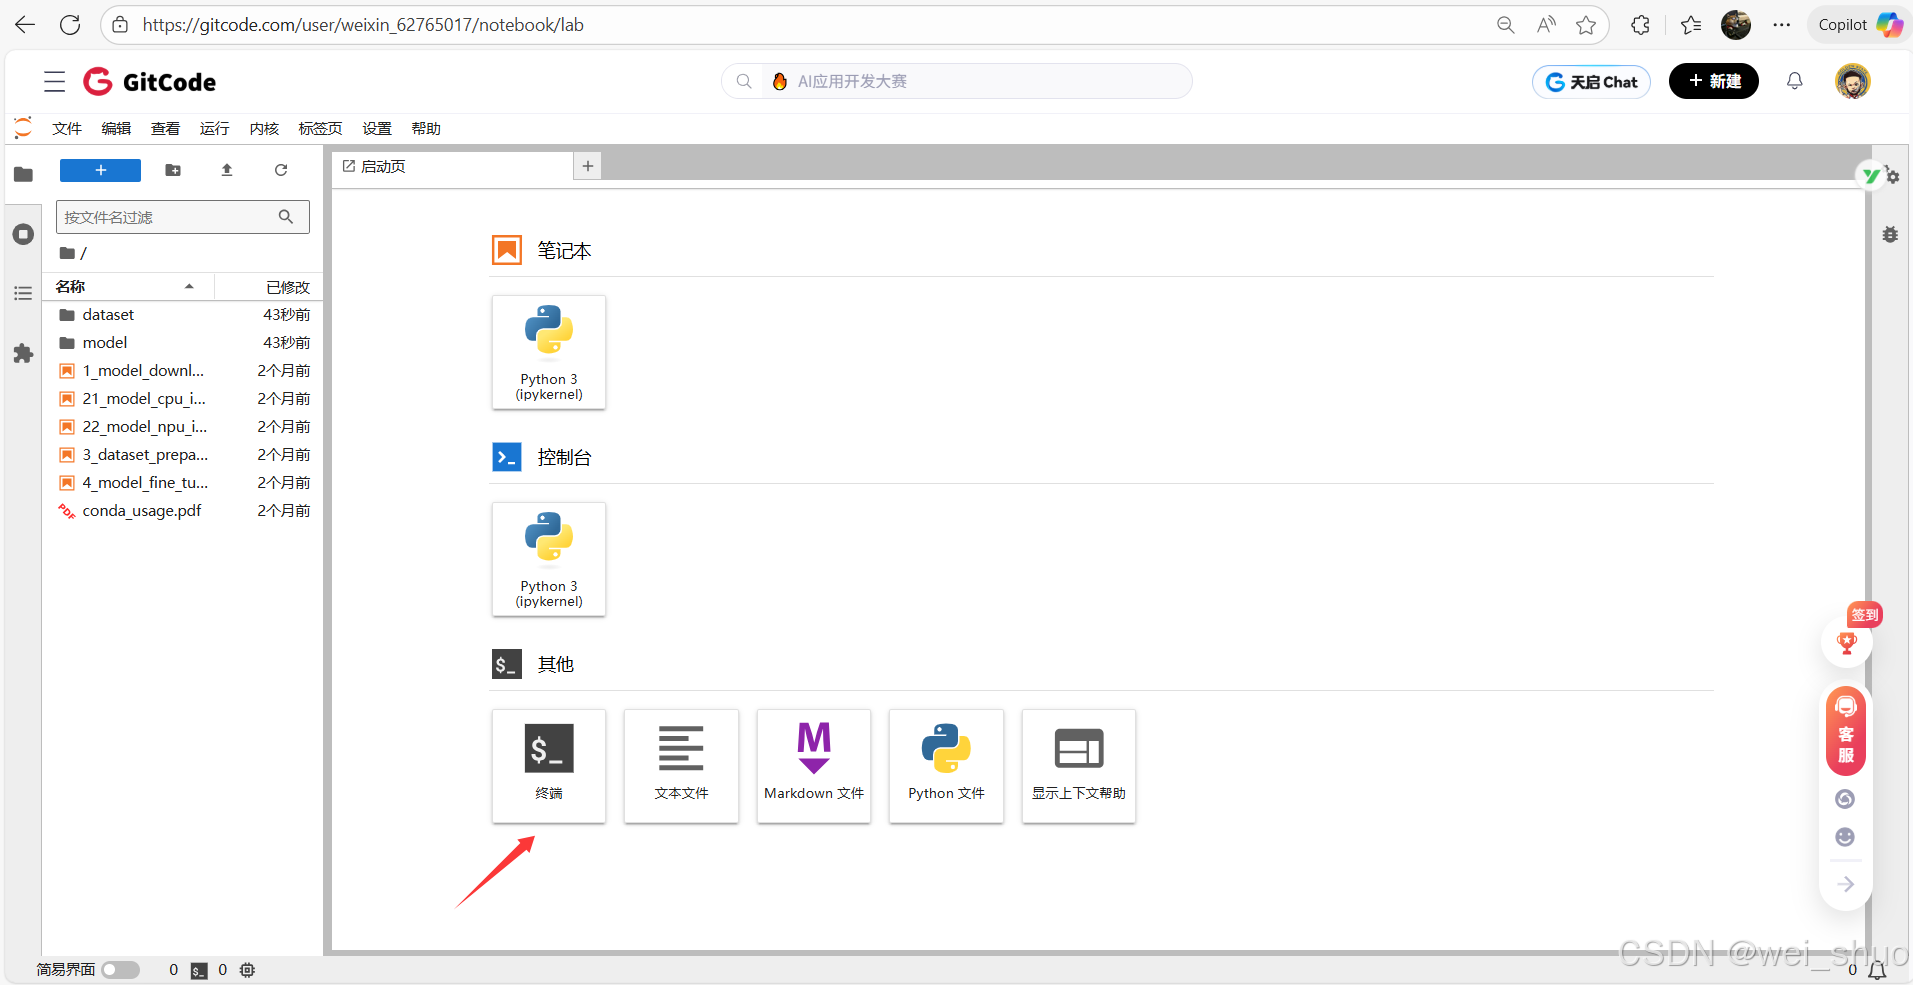The image size is (1913, 985).
Task: Click the kernel status icon in status bar
Action: (x=248, y=970)
